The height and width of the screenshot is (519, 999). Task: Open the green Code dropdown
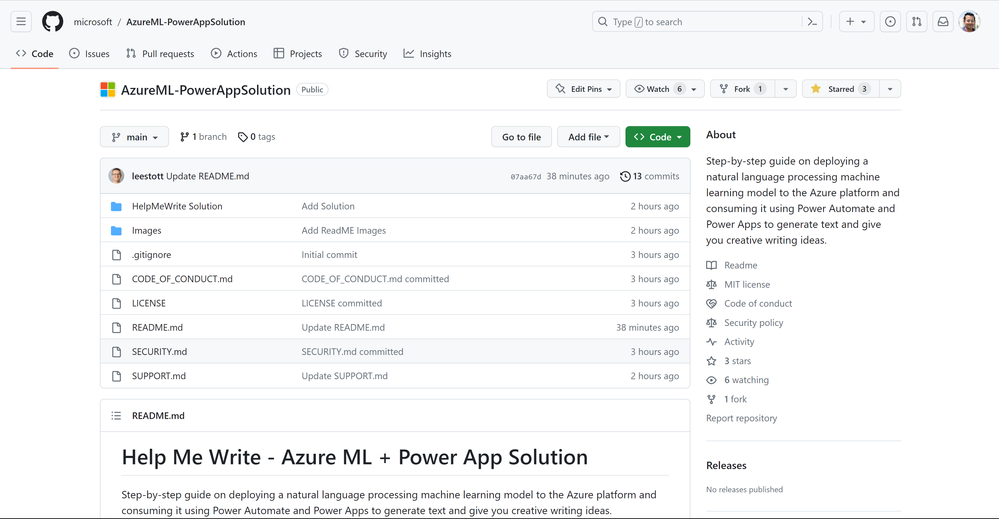tap(658, 137)
